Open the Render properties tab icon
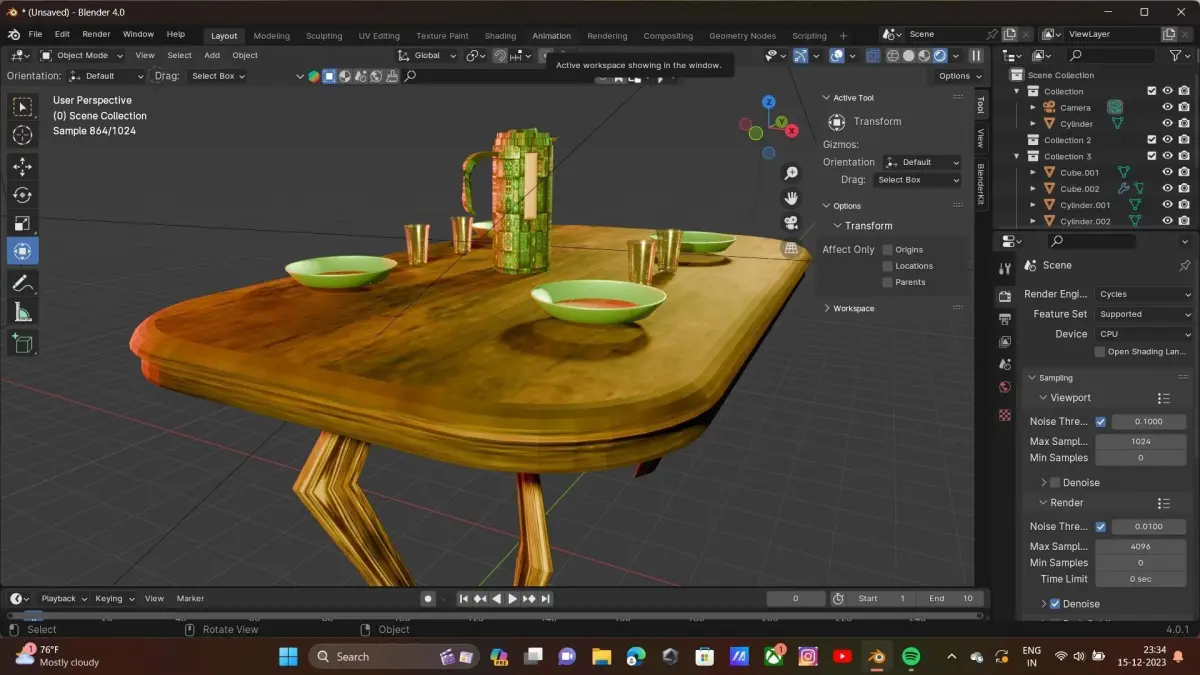Viewport: 1200px width, 675px height. pyautogui.click(x=1005, y=295)
